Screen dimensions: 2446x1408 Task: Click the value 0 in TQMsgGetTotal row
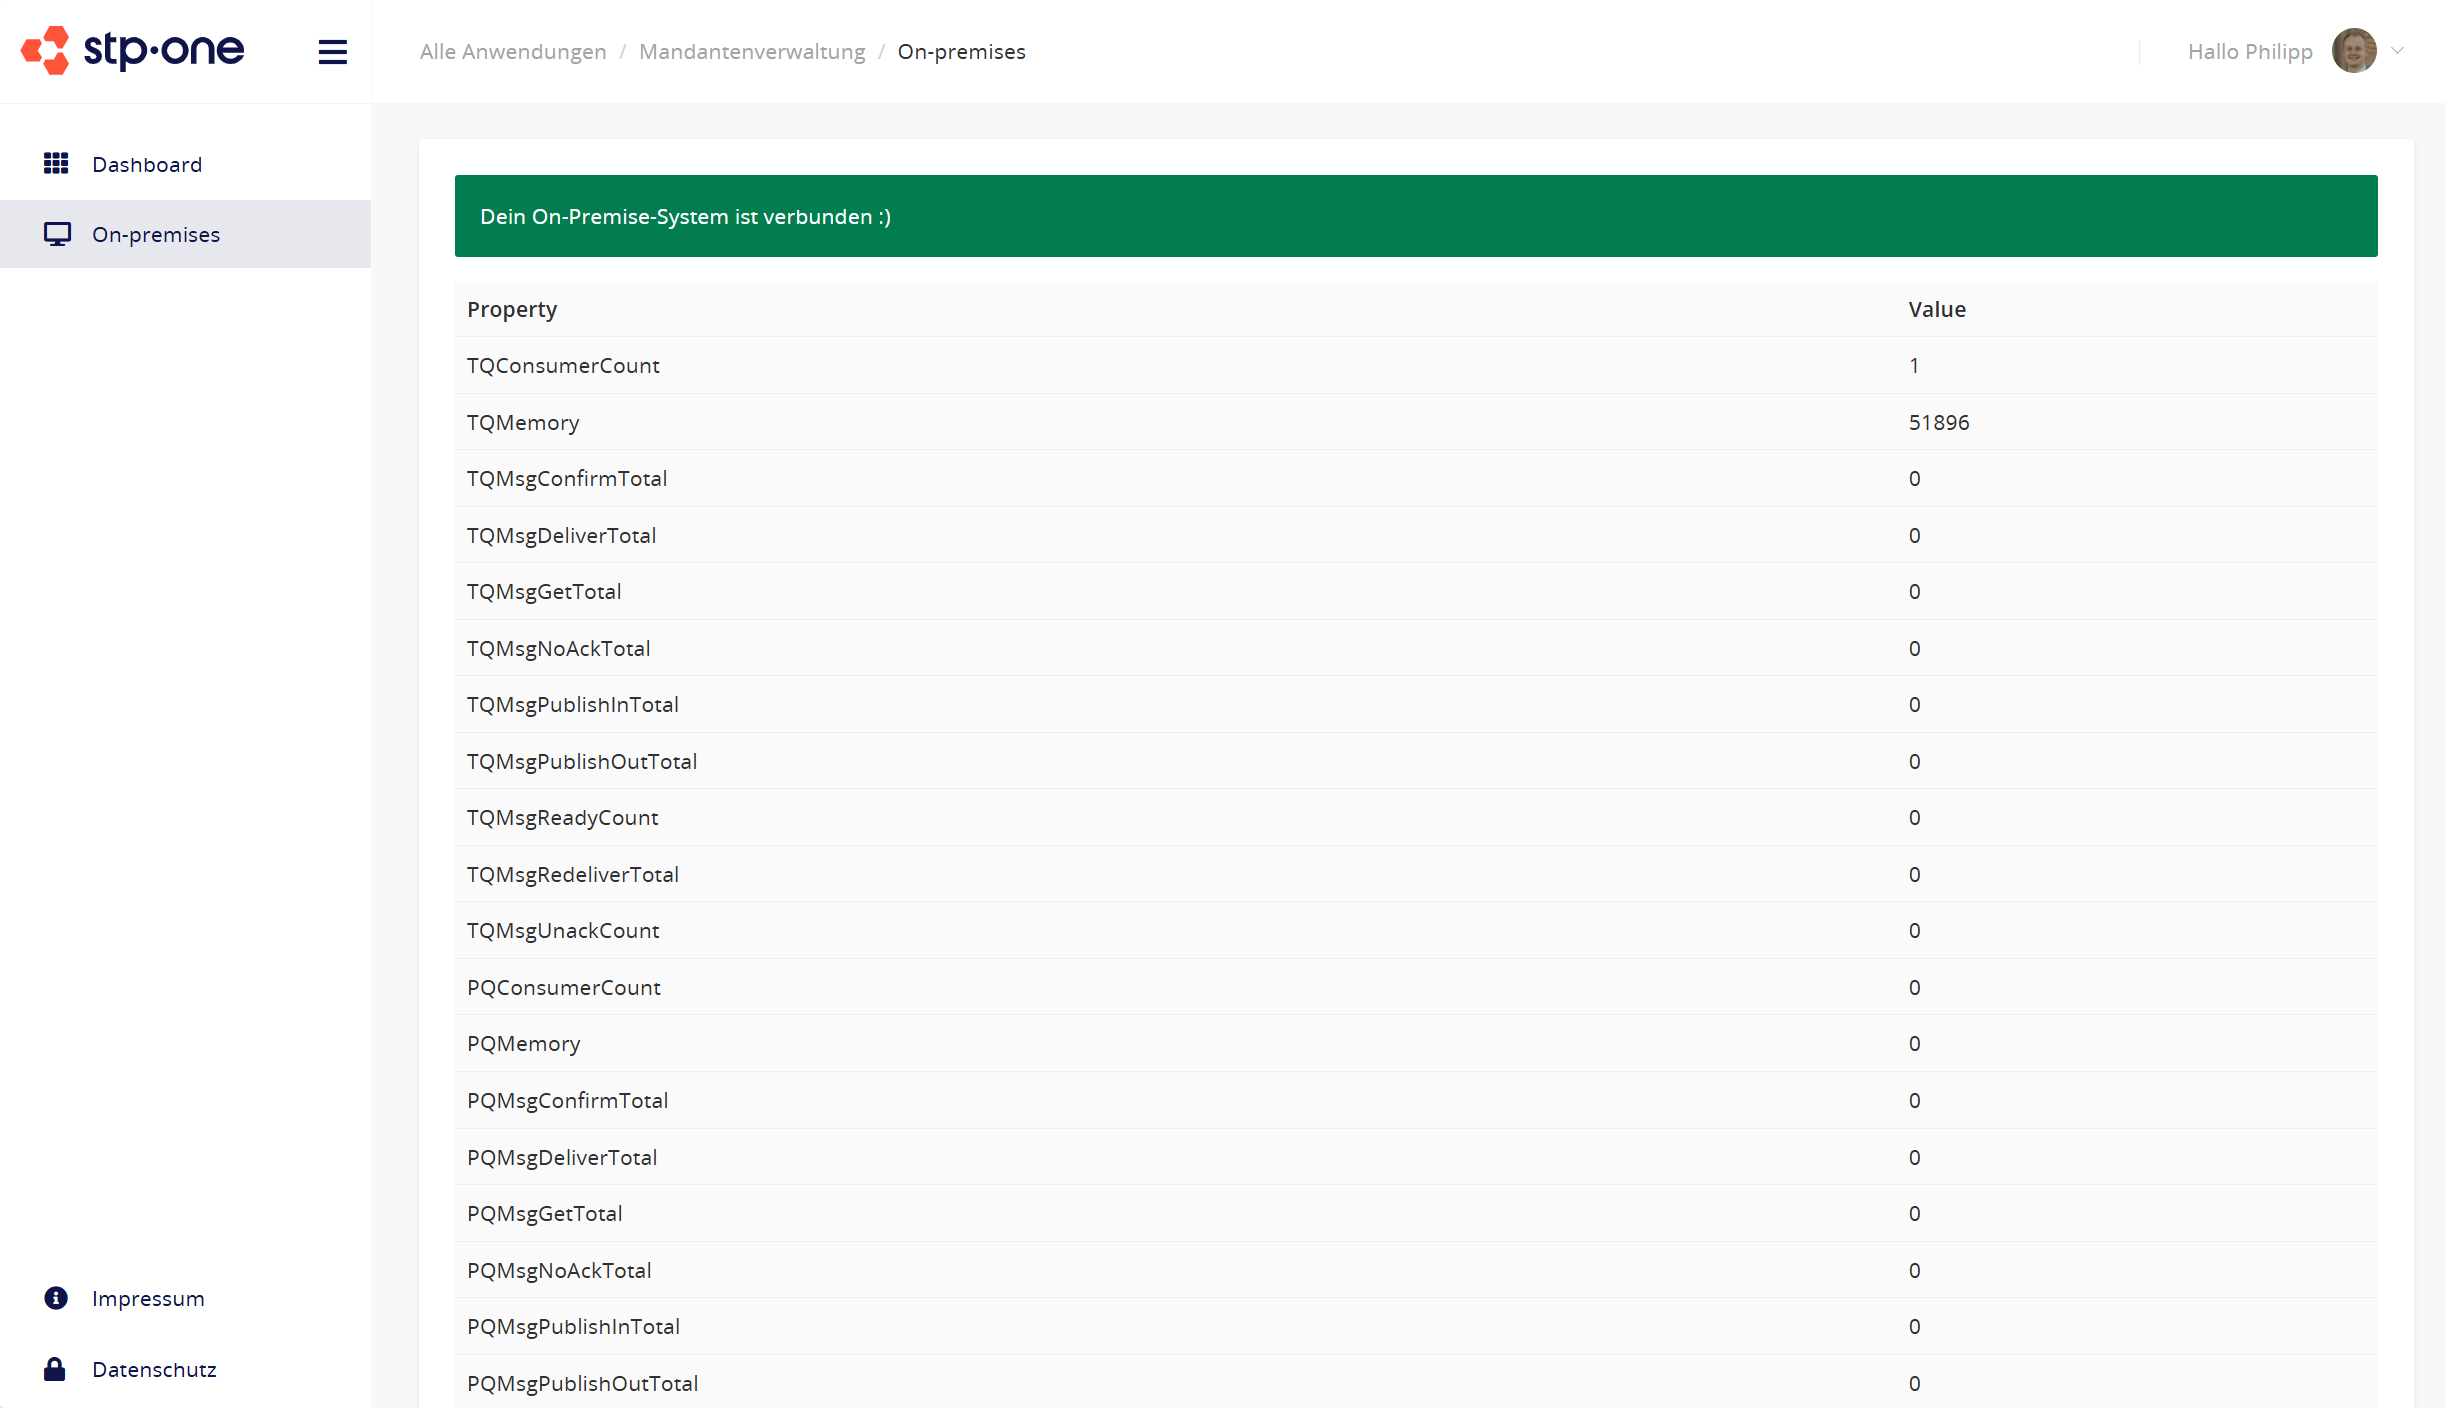1914,592
